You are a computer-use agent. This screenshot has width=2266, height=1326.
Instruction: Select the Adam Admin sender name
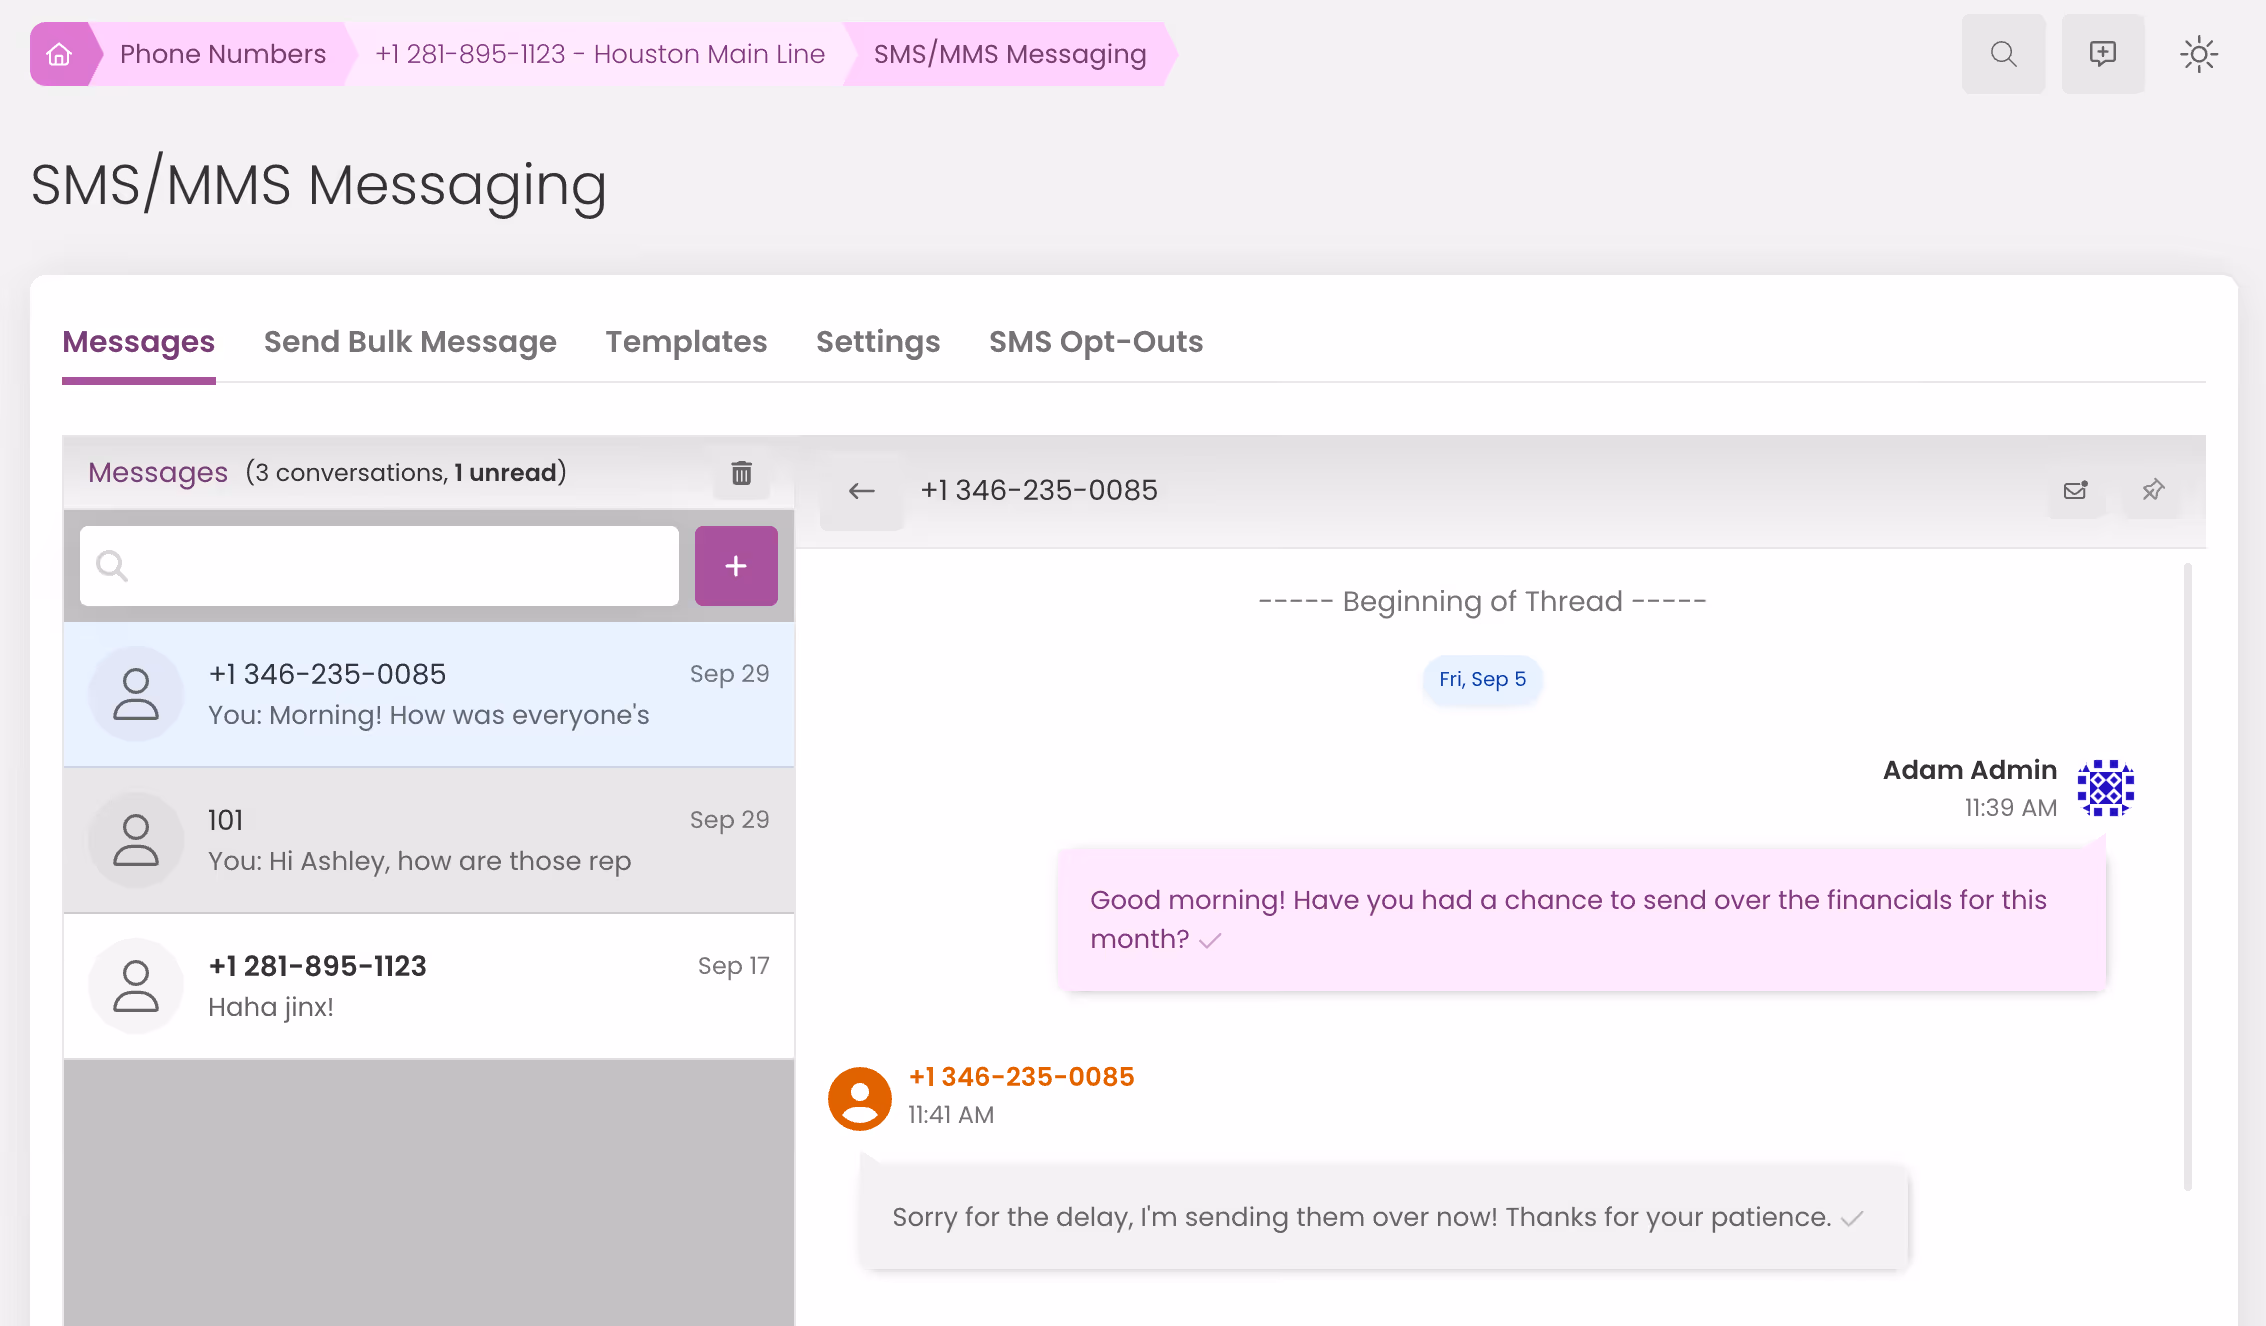click(1970, 770)
